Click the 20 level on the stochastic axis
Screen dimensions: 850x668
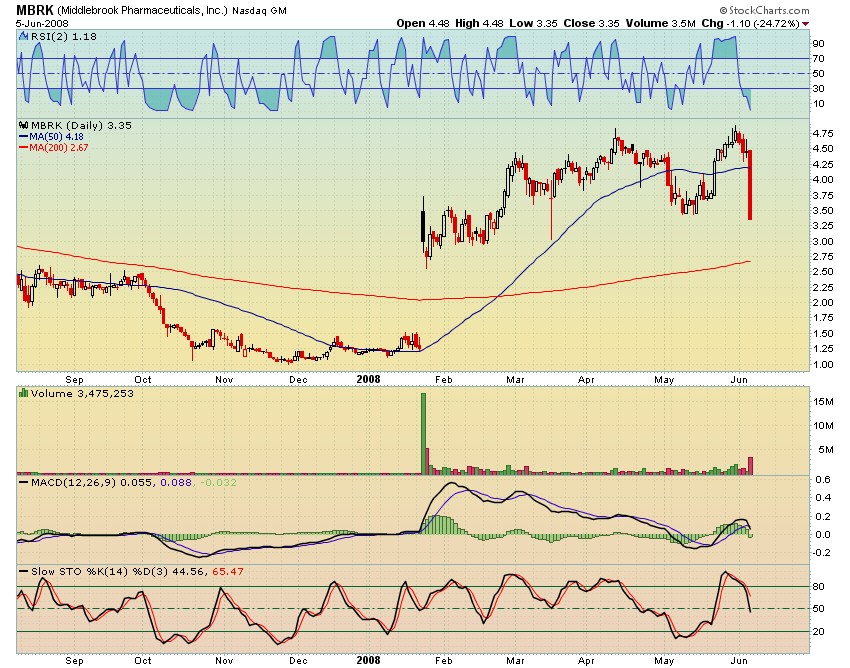click(818, 632)
